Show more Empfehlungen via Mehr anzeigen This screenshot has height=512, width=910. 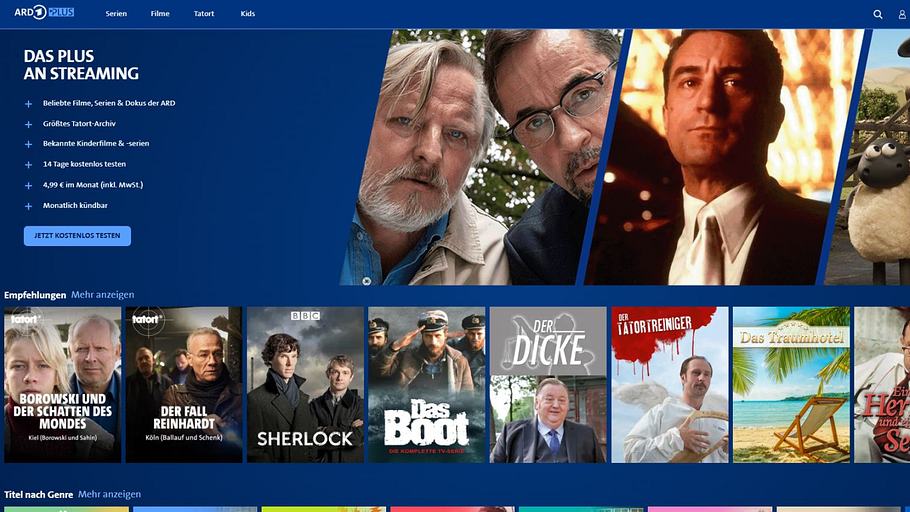click(102, 295)
